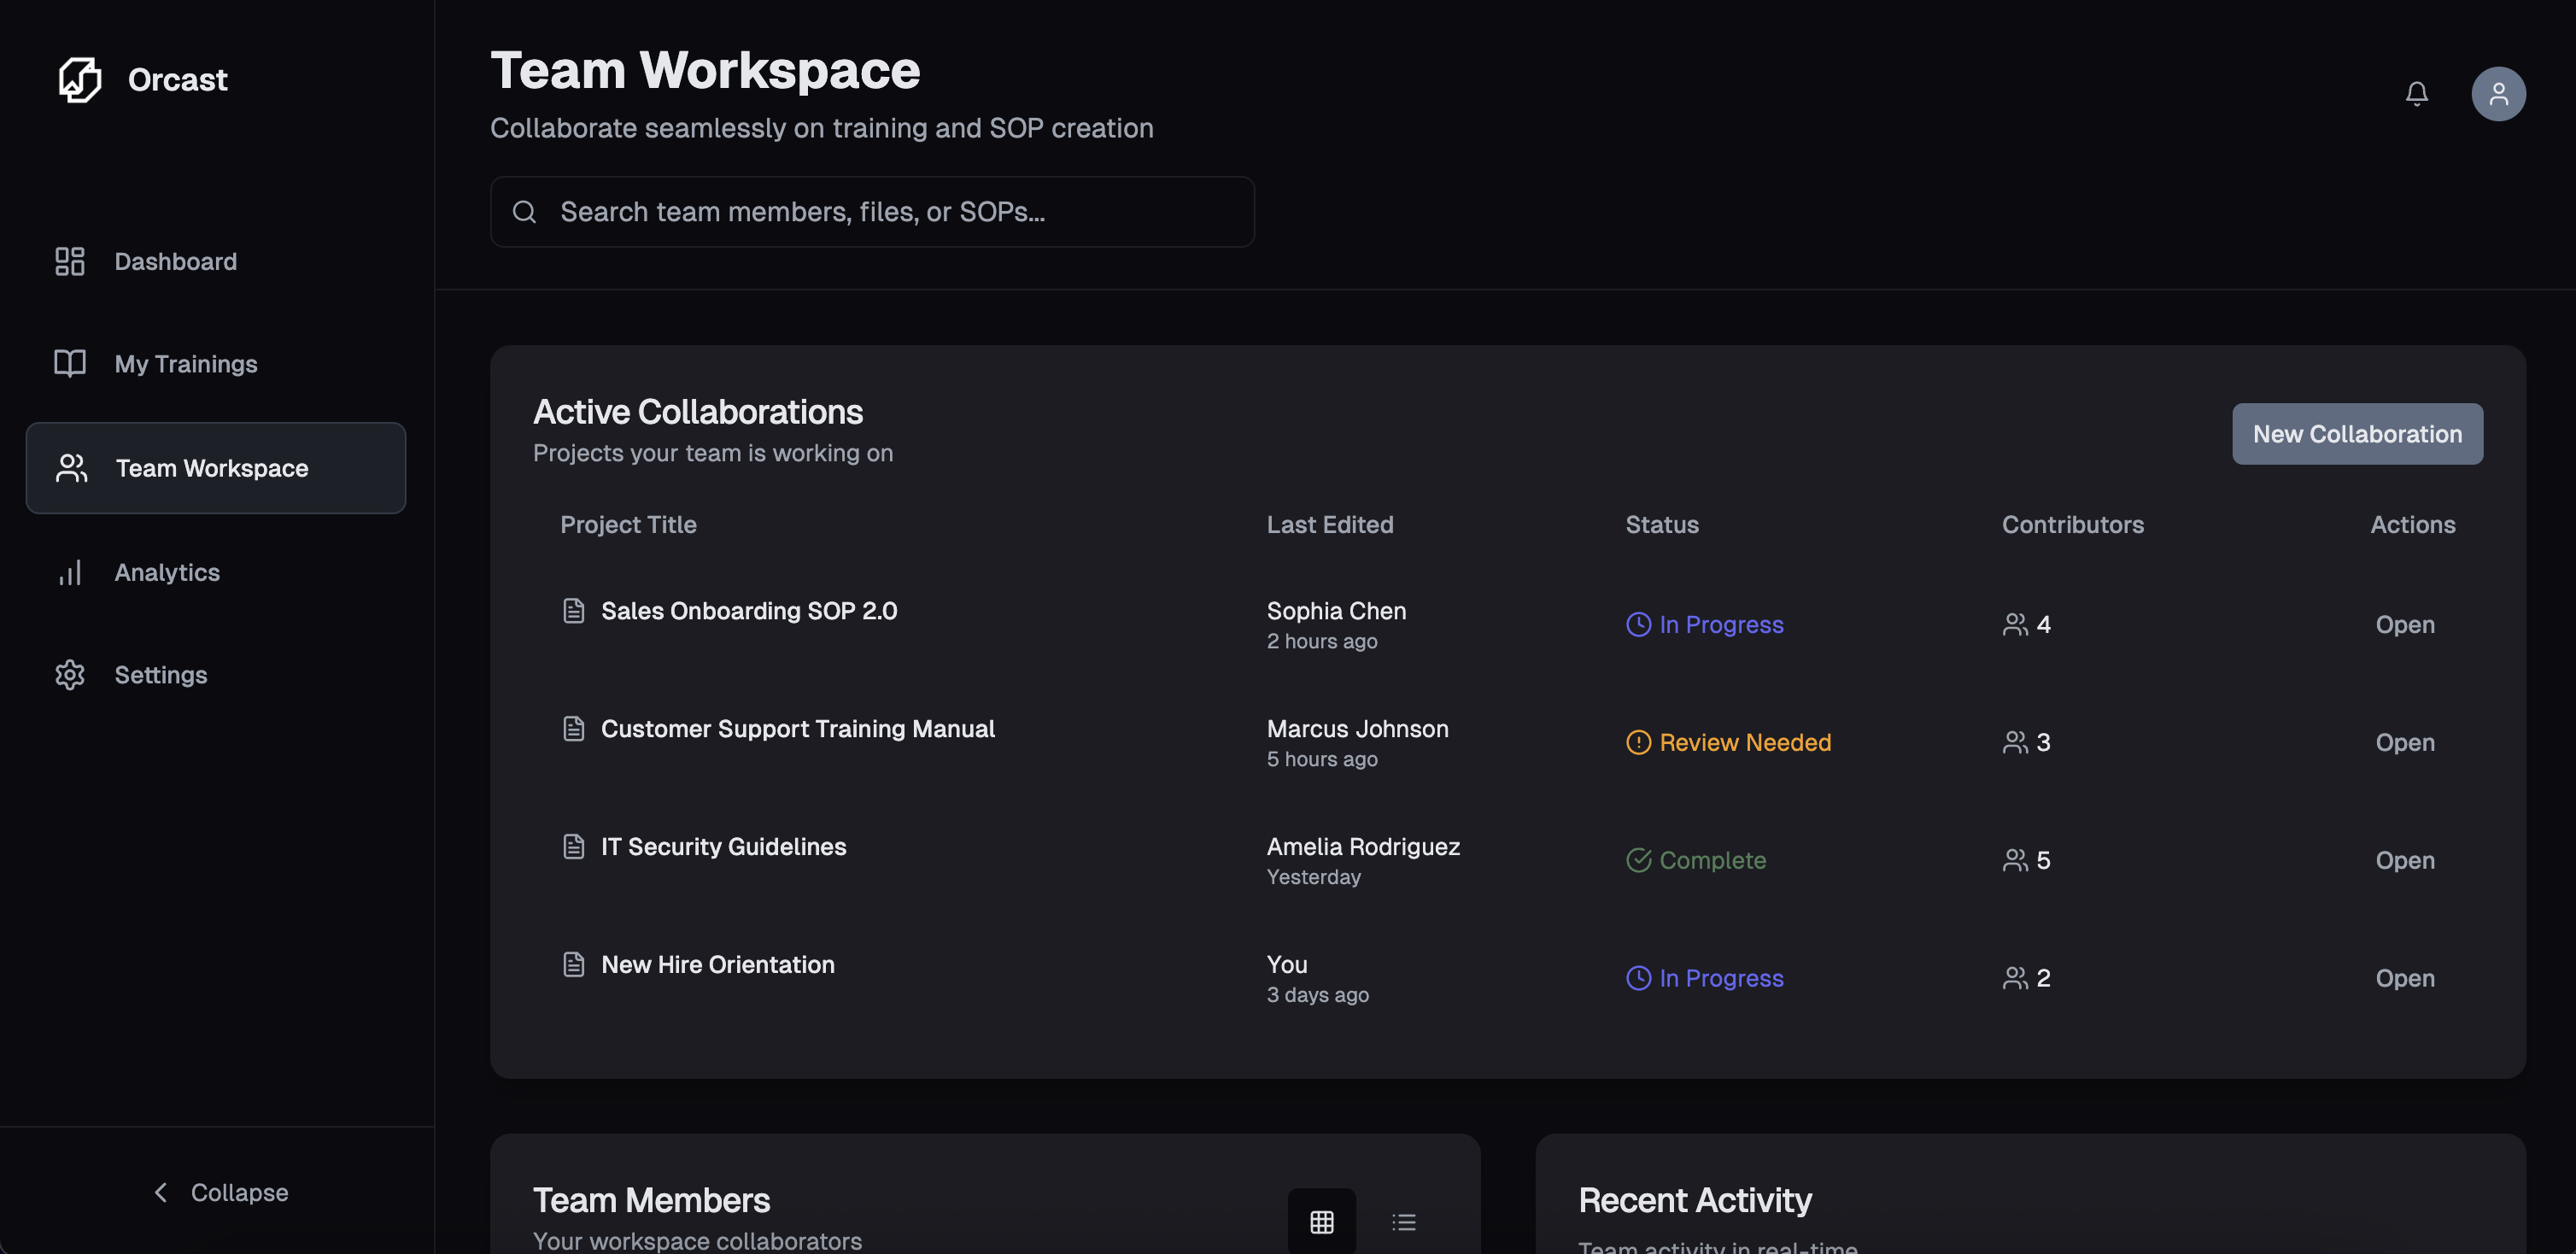The width and height of the screenshot is (2576, 1254).
Task: Select the Analytics sidebar icon
Action: pos(69,572)
